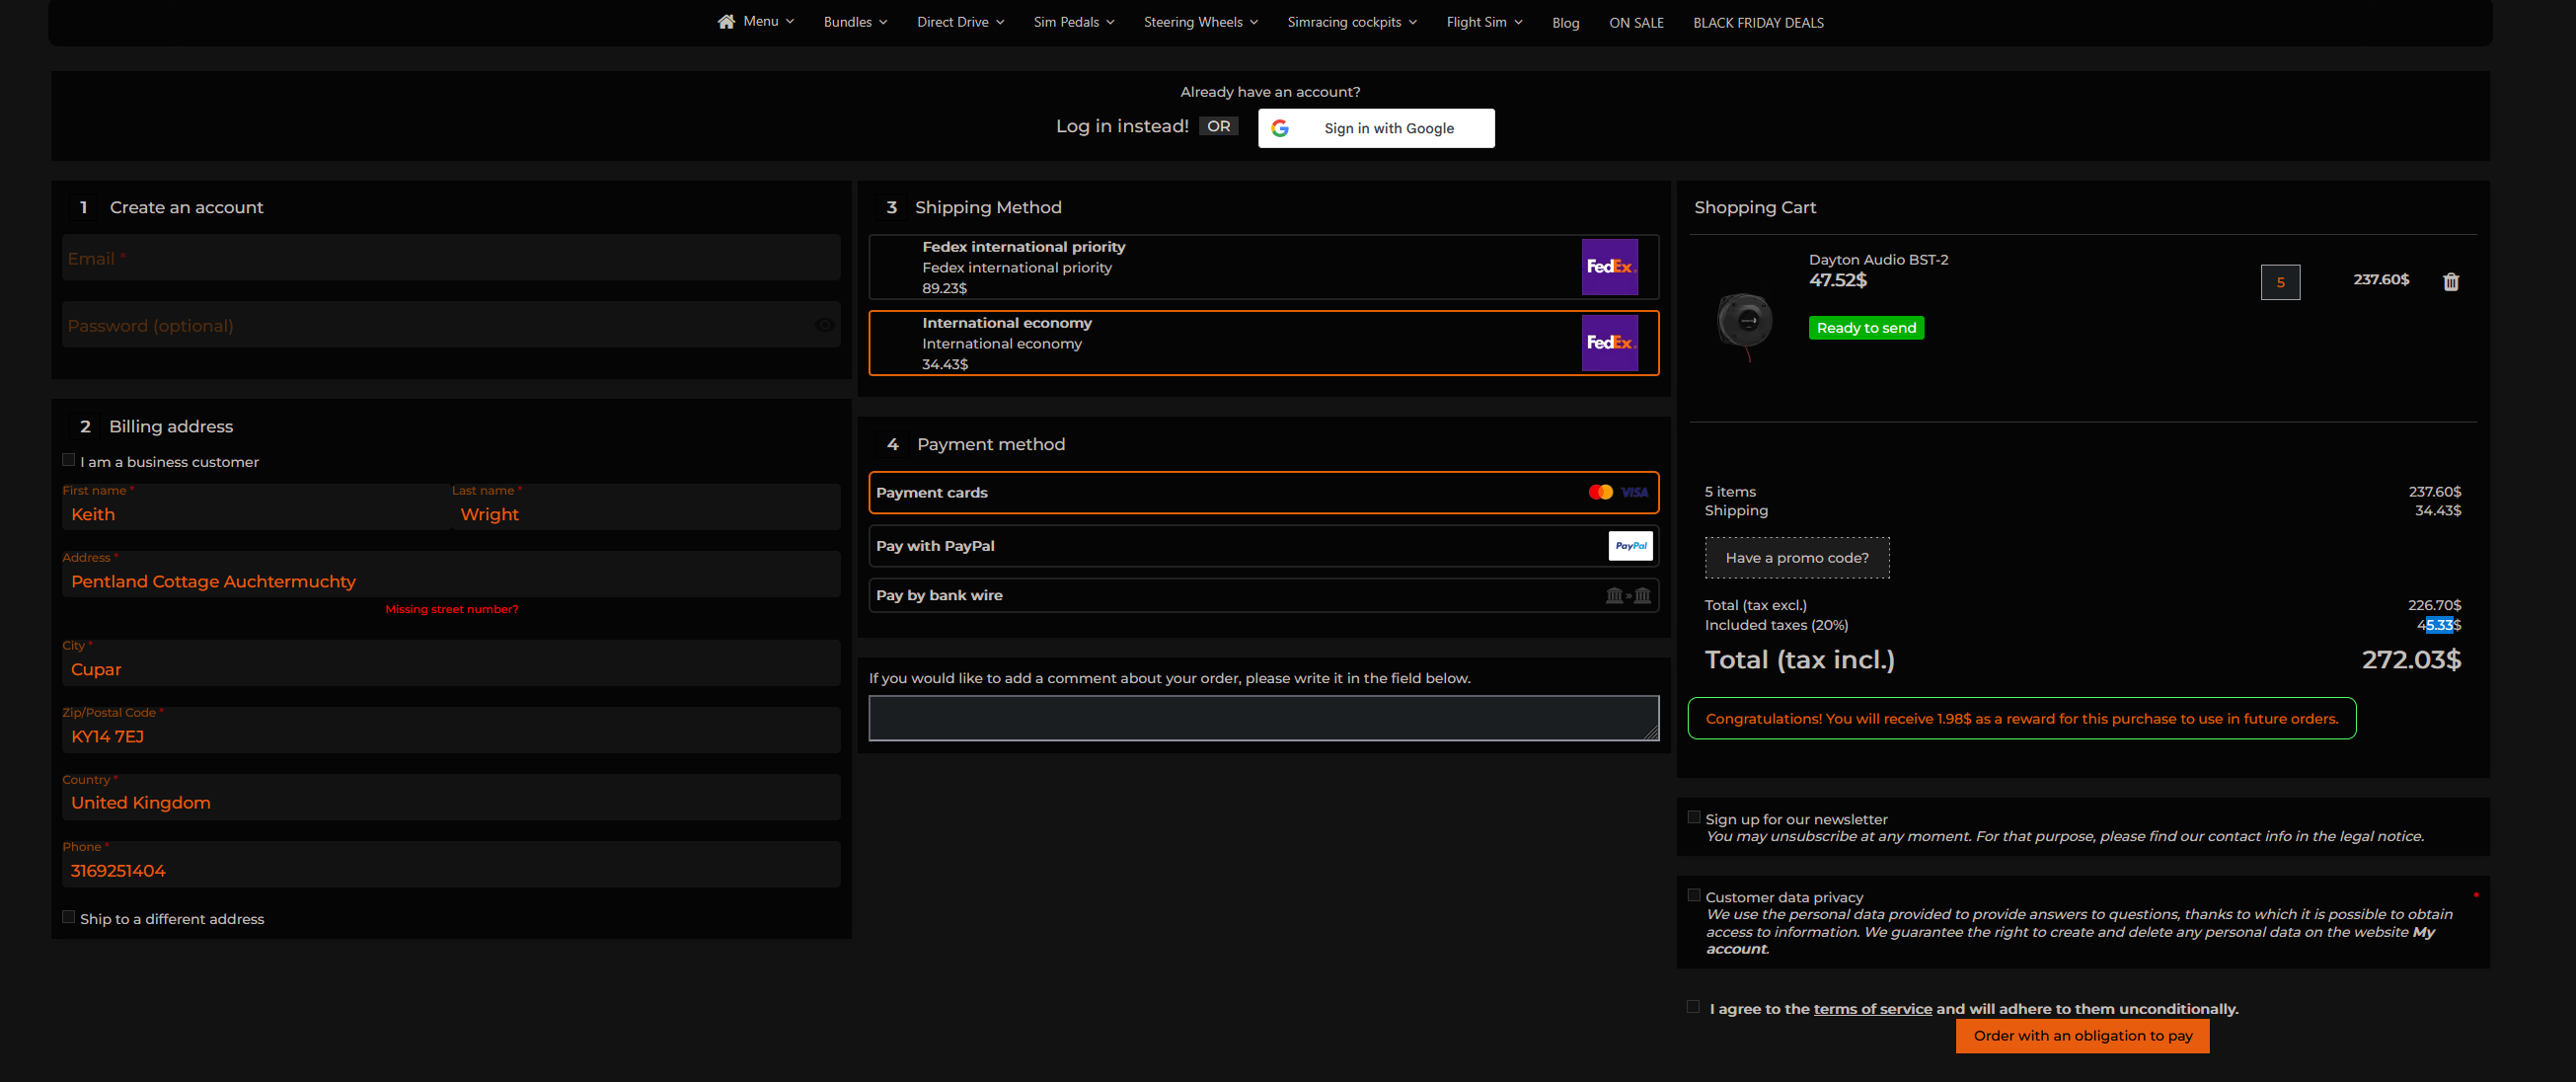Expand the Simracing cockpits menu
Image resolution: width=2576 pixels, height=1082 pixels.
[x=1351, y=22]
